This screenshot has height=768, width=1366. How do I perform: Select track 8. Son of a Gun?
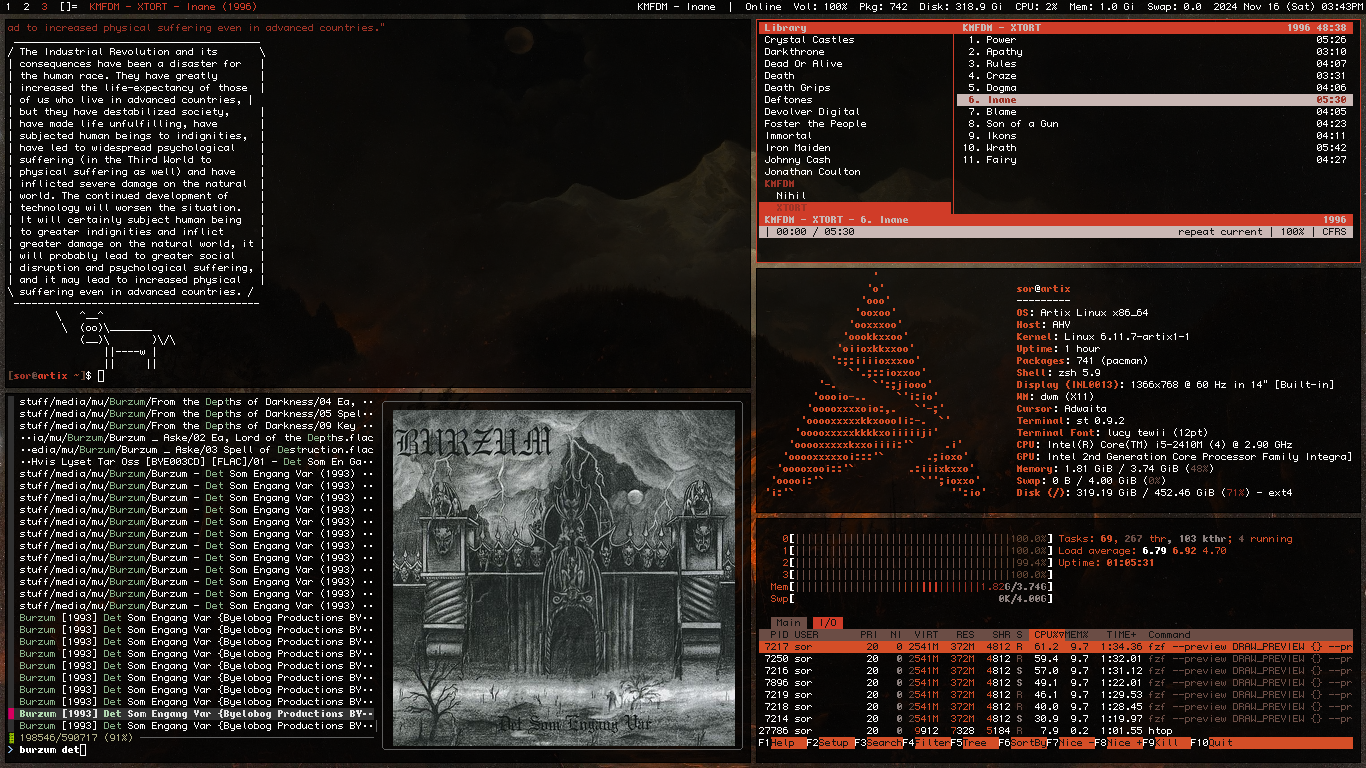click(1154, 124)
